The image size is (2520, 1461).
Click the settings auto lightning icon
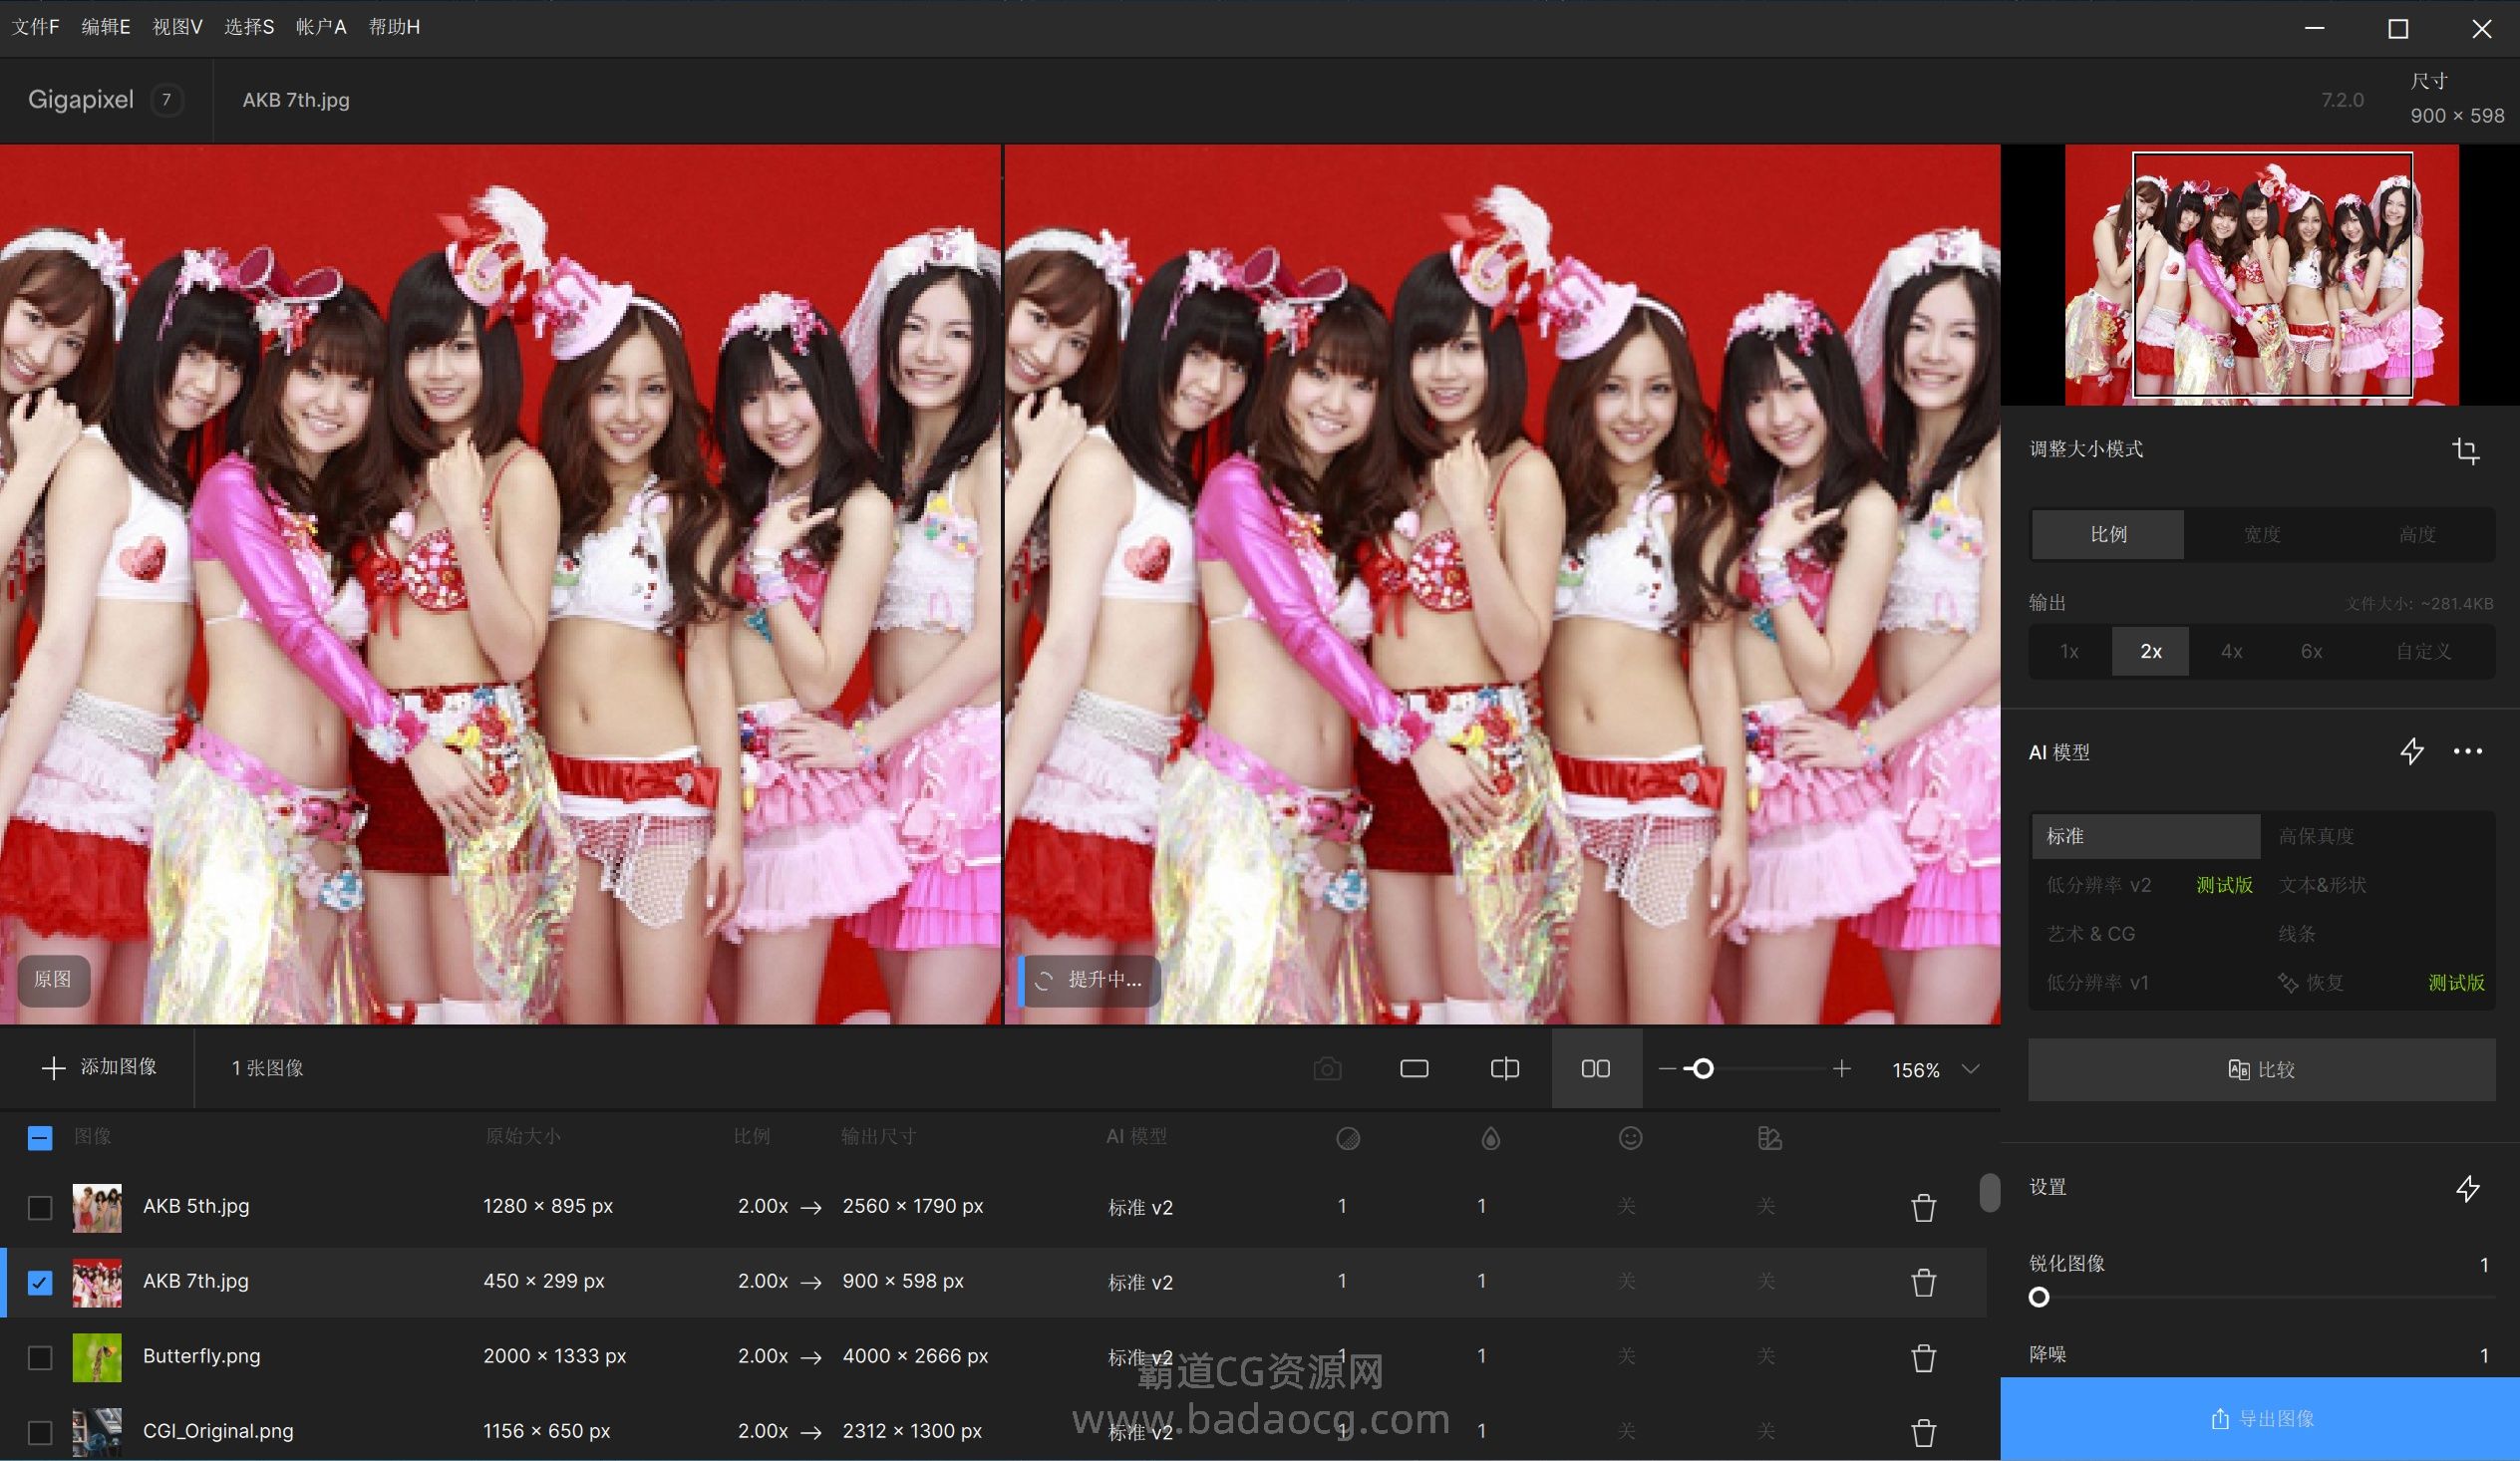pos(2468,1188)
